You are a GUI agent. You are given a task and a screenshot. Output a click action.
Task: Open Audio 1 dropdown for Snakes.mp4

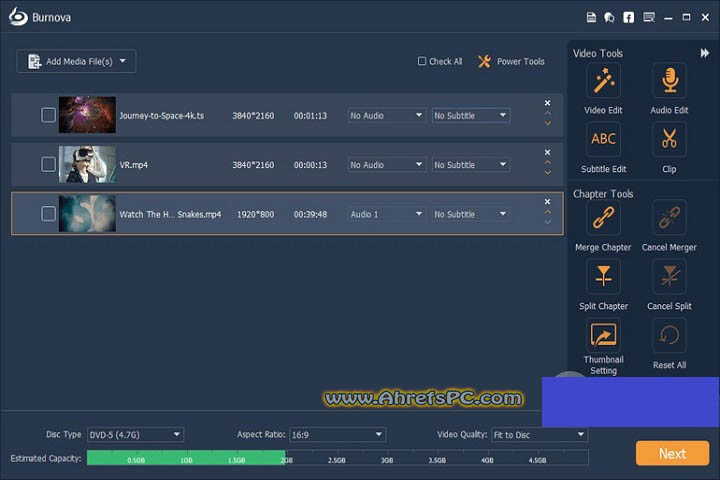click(x=386, y=214)
